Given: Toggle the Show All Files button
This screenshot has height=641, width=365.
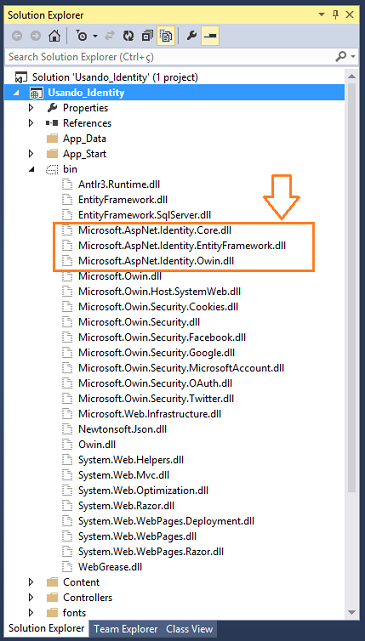Looking at the screenshot, I should [x=166, y=36].
